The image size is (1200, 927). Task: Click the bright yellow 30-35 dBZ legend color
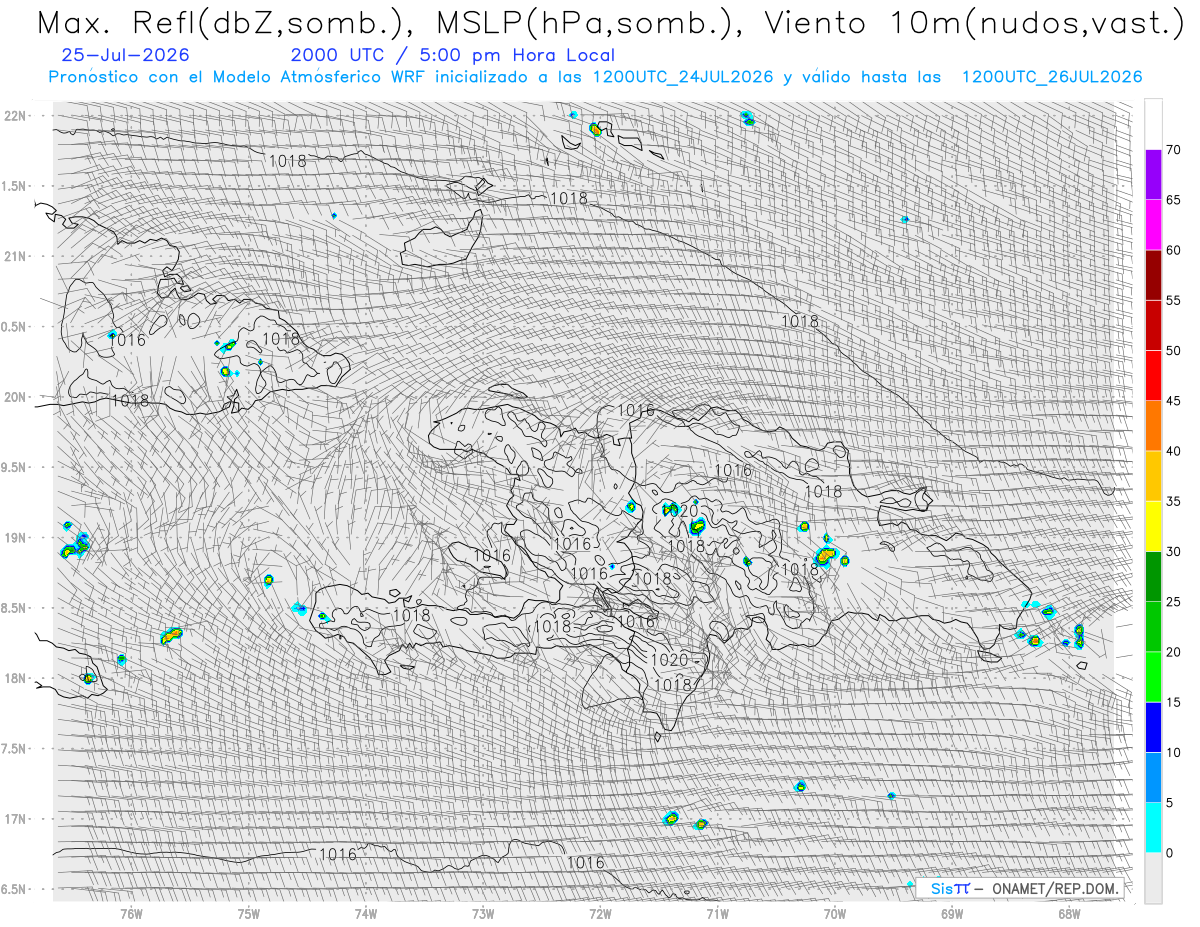pos(1153,526)
